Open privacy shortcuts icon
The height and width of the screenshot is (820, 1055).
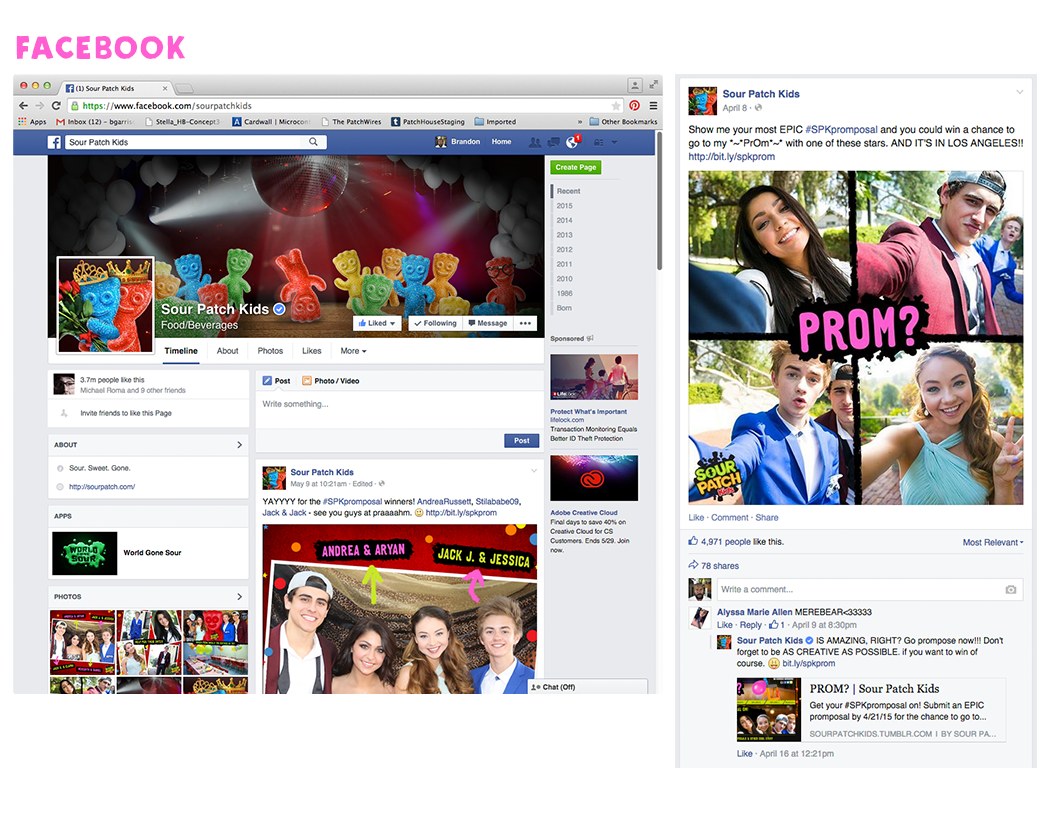point(598,142)
